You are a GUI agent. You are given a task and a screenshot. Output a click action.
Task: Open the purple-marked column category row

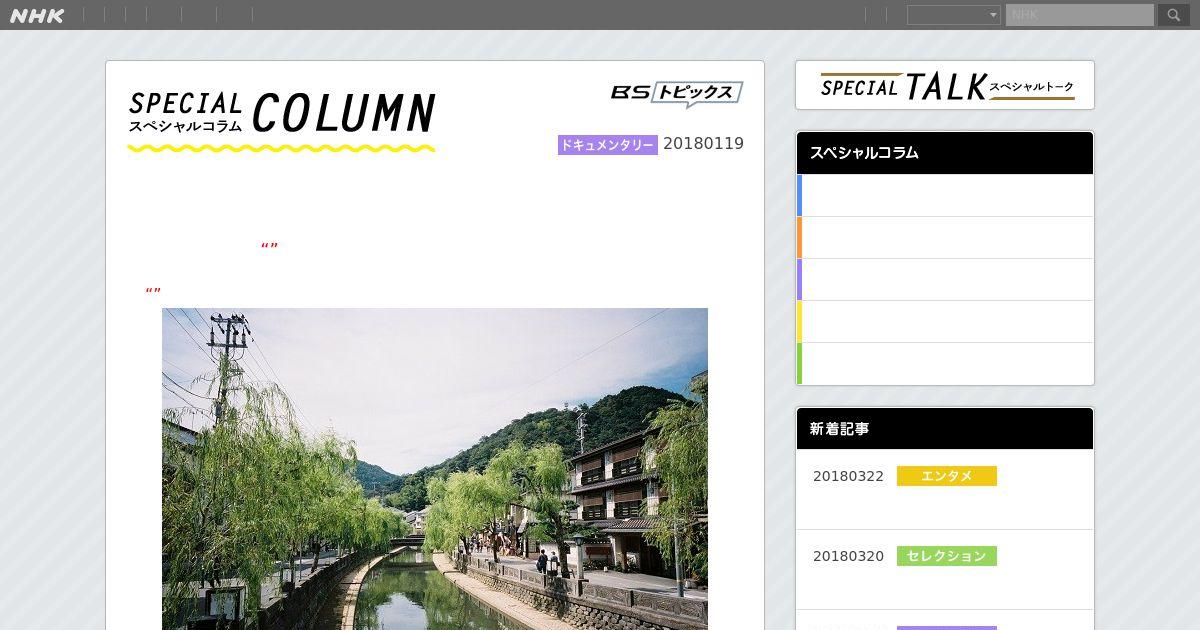(945, 280)
